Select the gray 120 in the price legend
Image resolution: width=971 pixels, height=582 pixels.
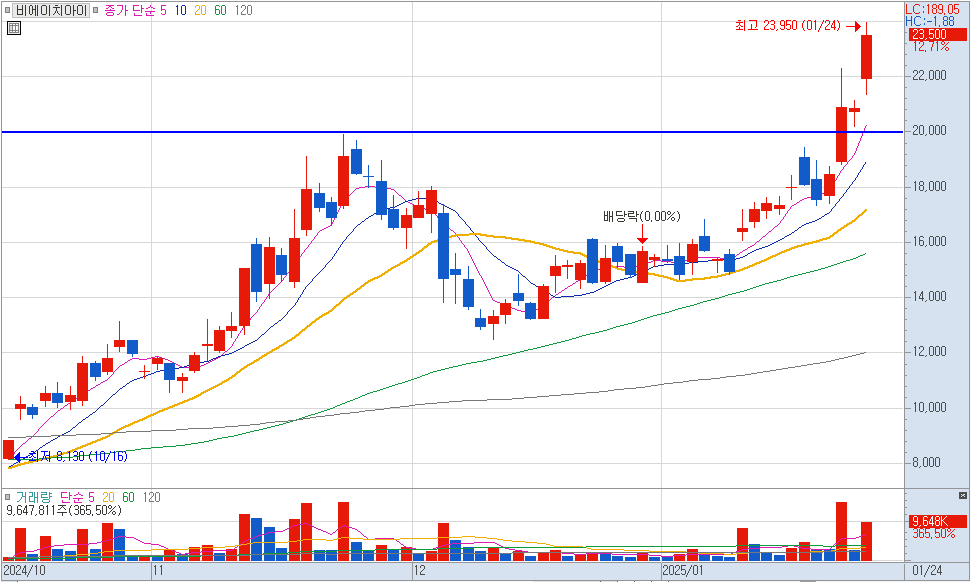tap(243, 11)
